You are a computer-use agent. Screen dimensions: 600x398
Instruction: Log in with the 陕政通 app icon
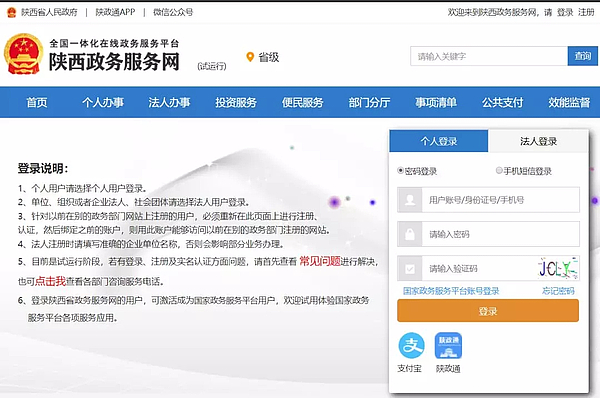pos(448,345)
